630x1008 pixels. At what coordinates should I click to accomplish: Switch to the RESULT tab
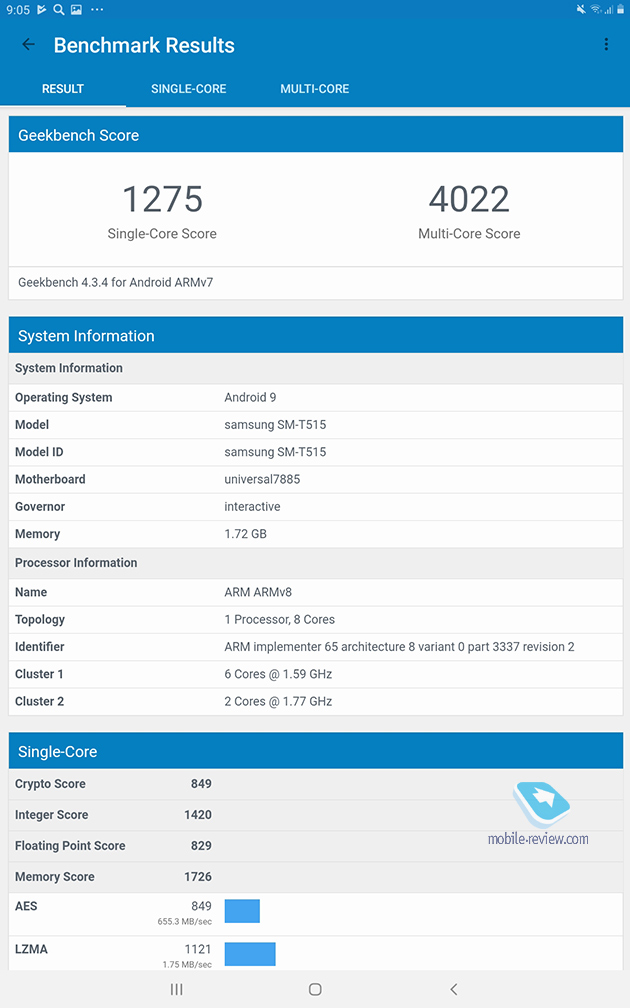63,89
